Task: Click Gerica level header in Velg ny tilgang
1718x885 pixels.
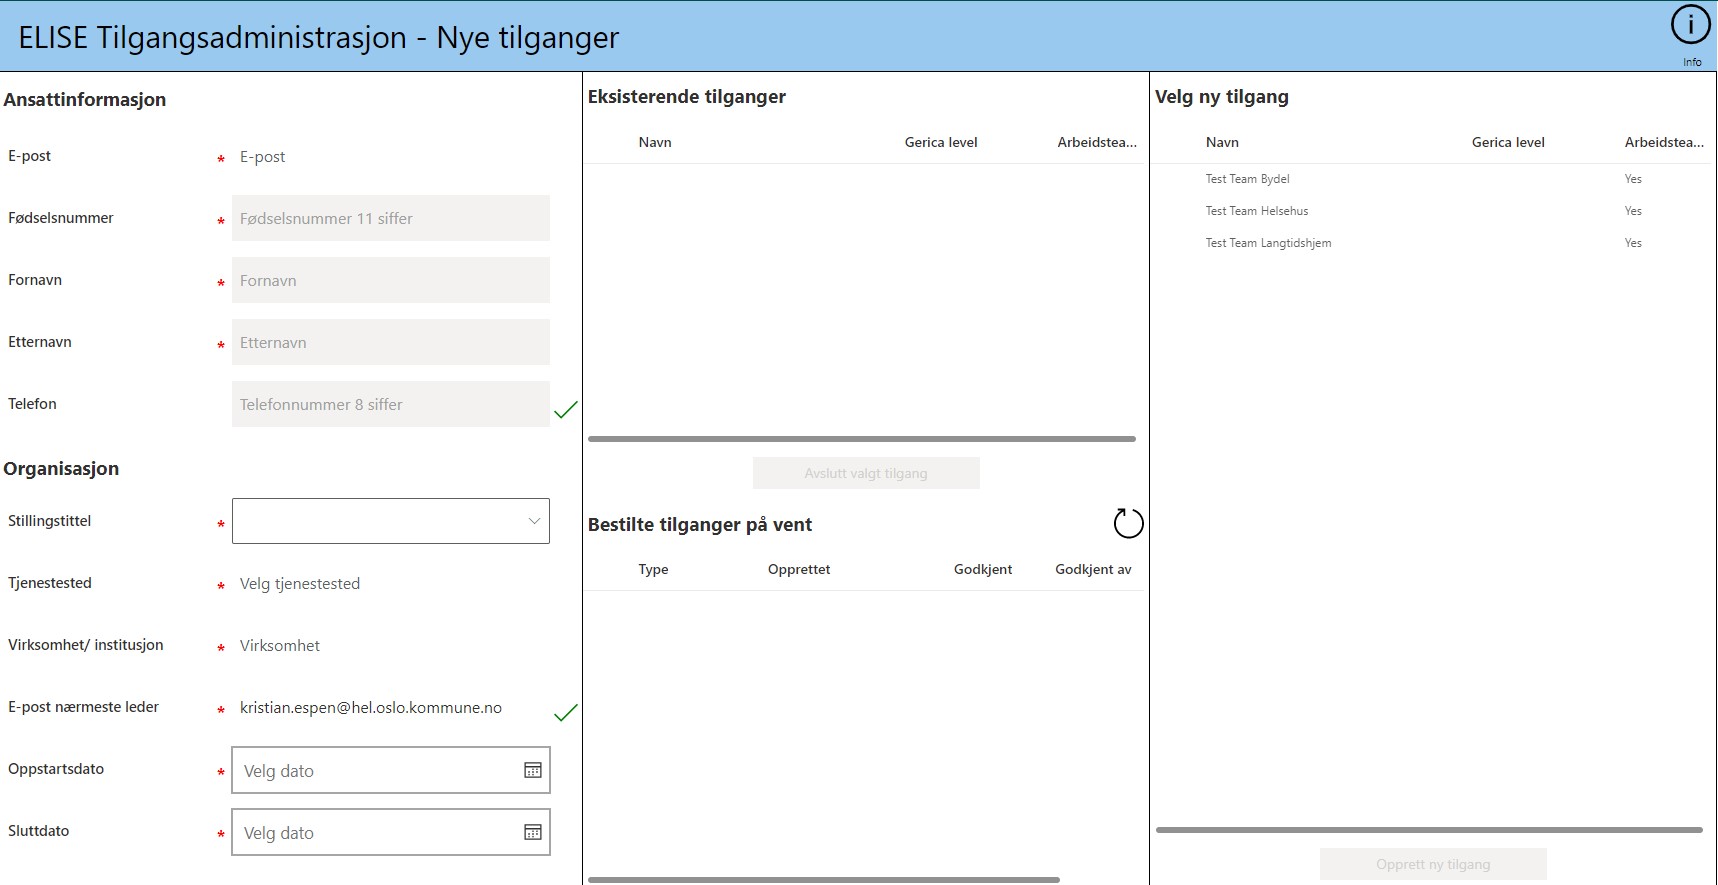Action: pos(1508,142)
